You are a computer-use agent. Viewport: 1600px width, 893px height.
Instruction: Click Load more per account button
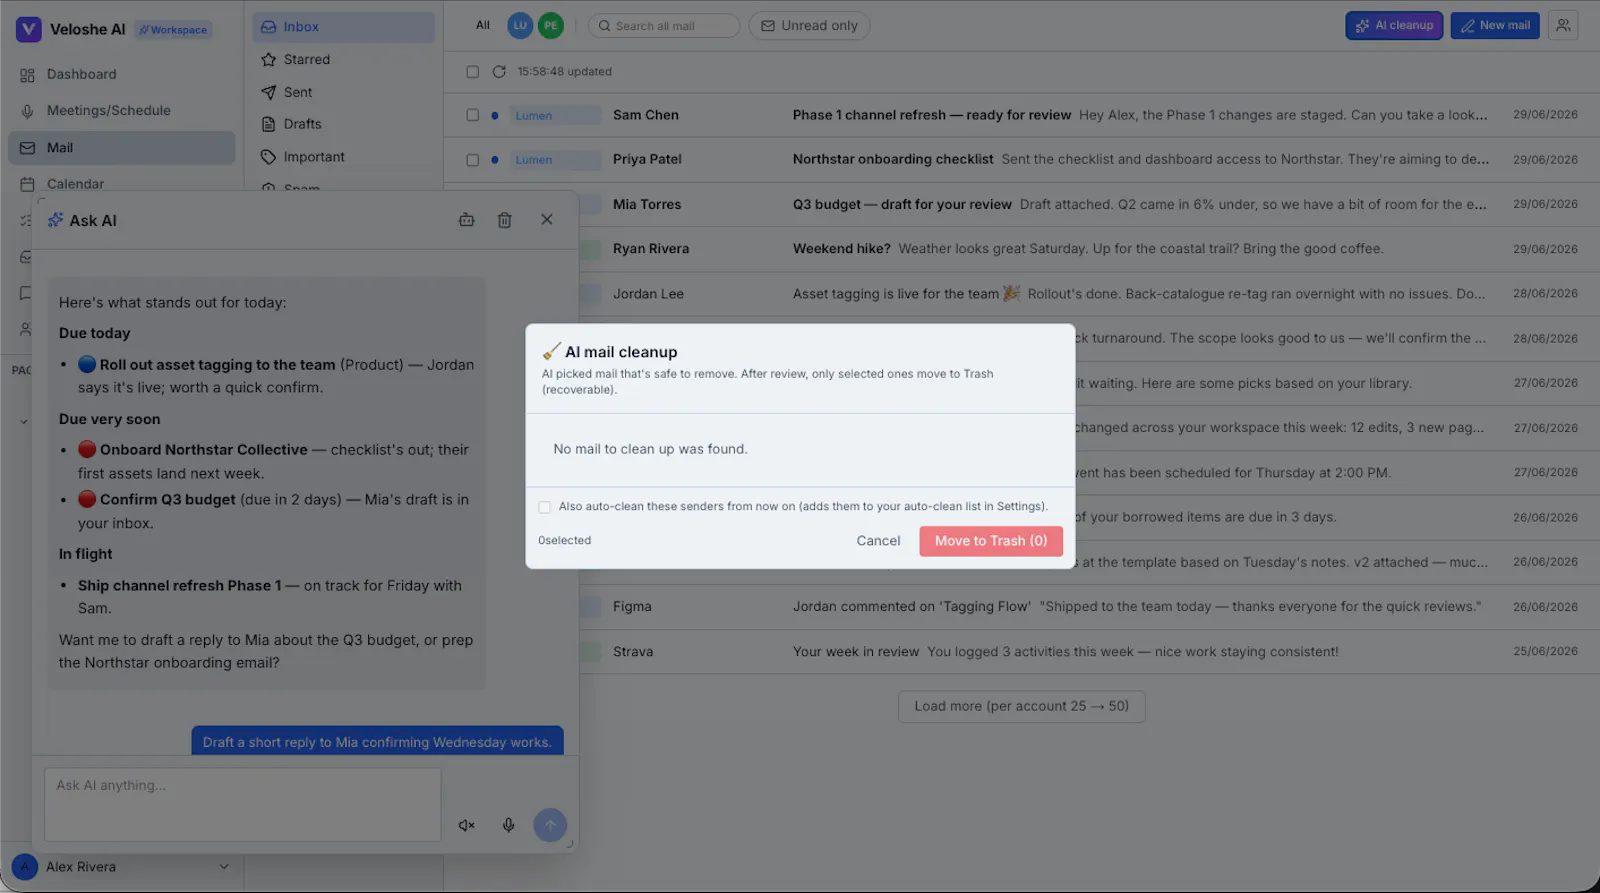(1021, 706)
